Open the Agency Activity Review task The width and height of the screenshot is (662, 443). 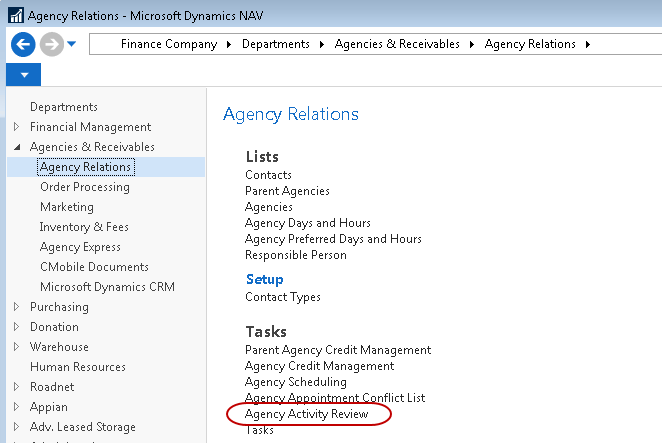click(306, 414)
